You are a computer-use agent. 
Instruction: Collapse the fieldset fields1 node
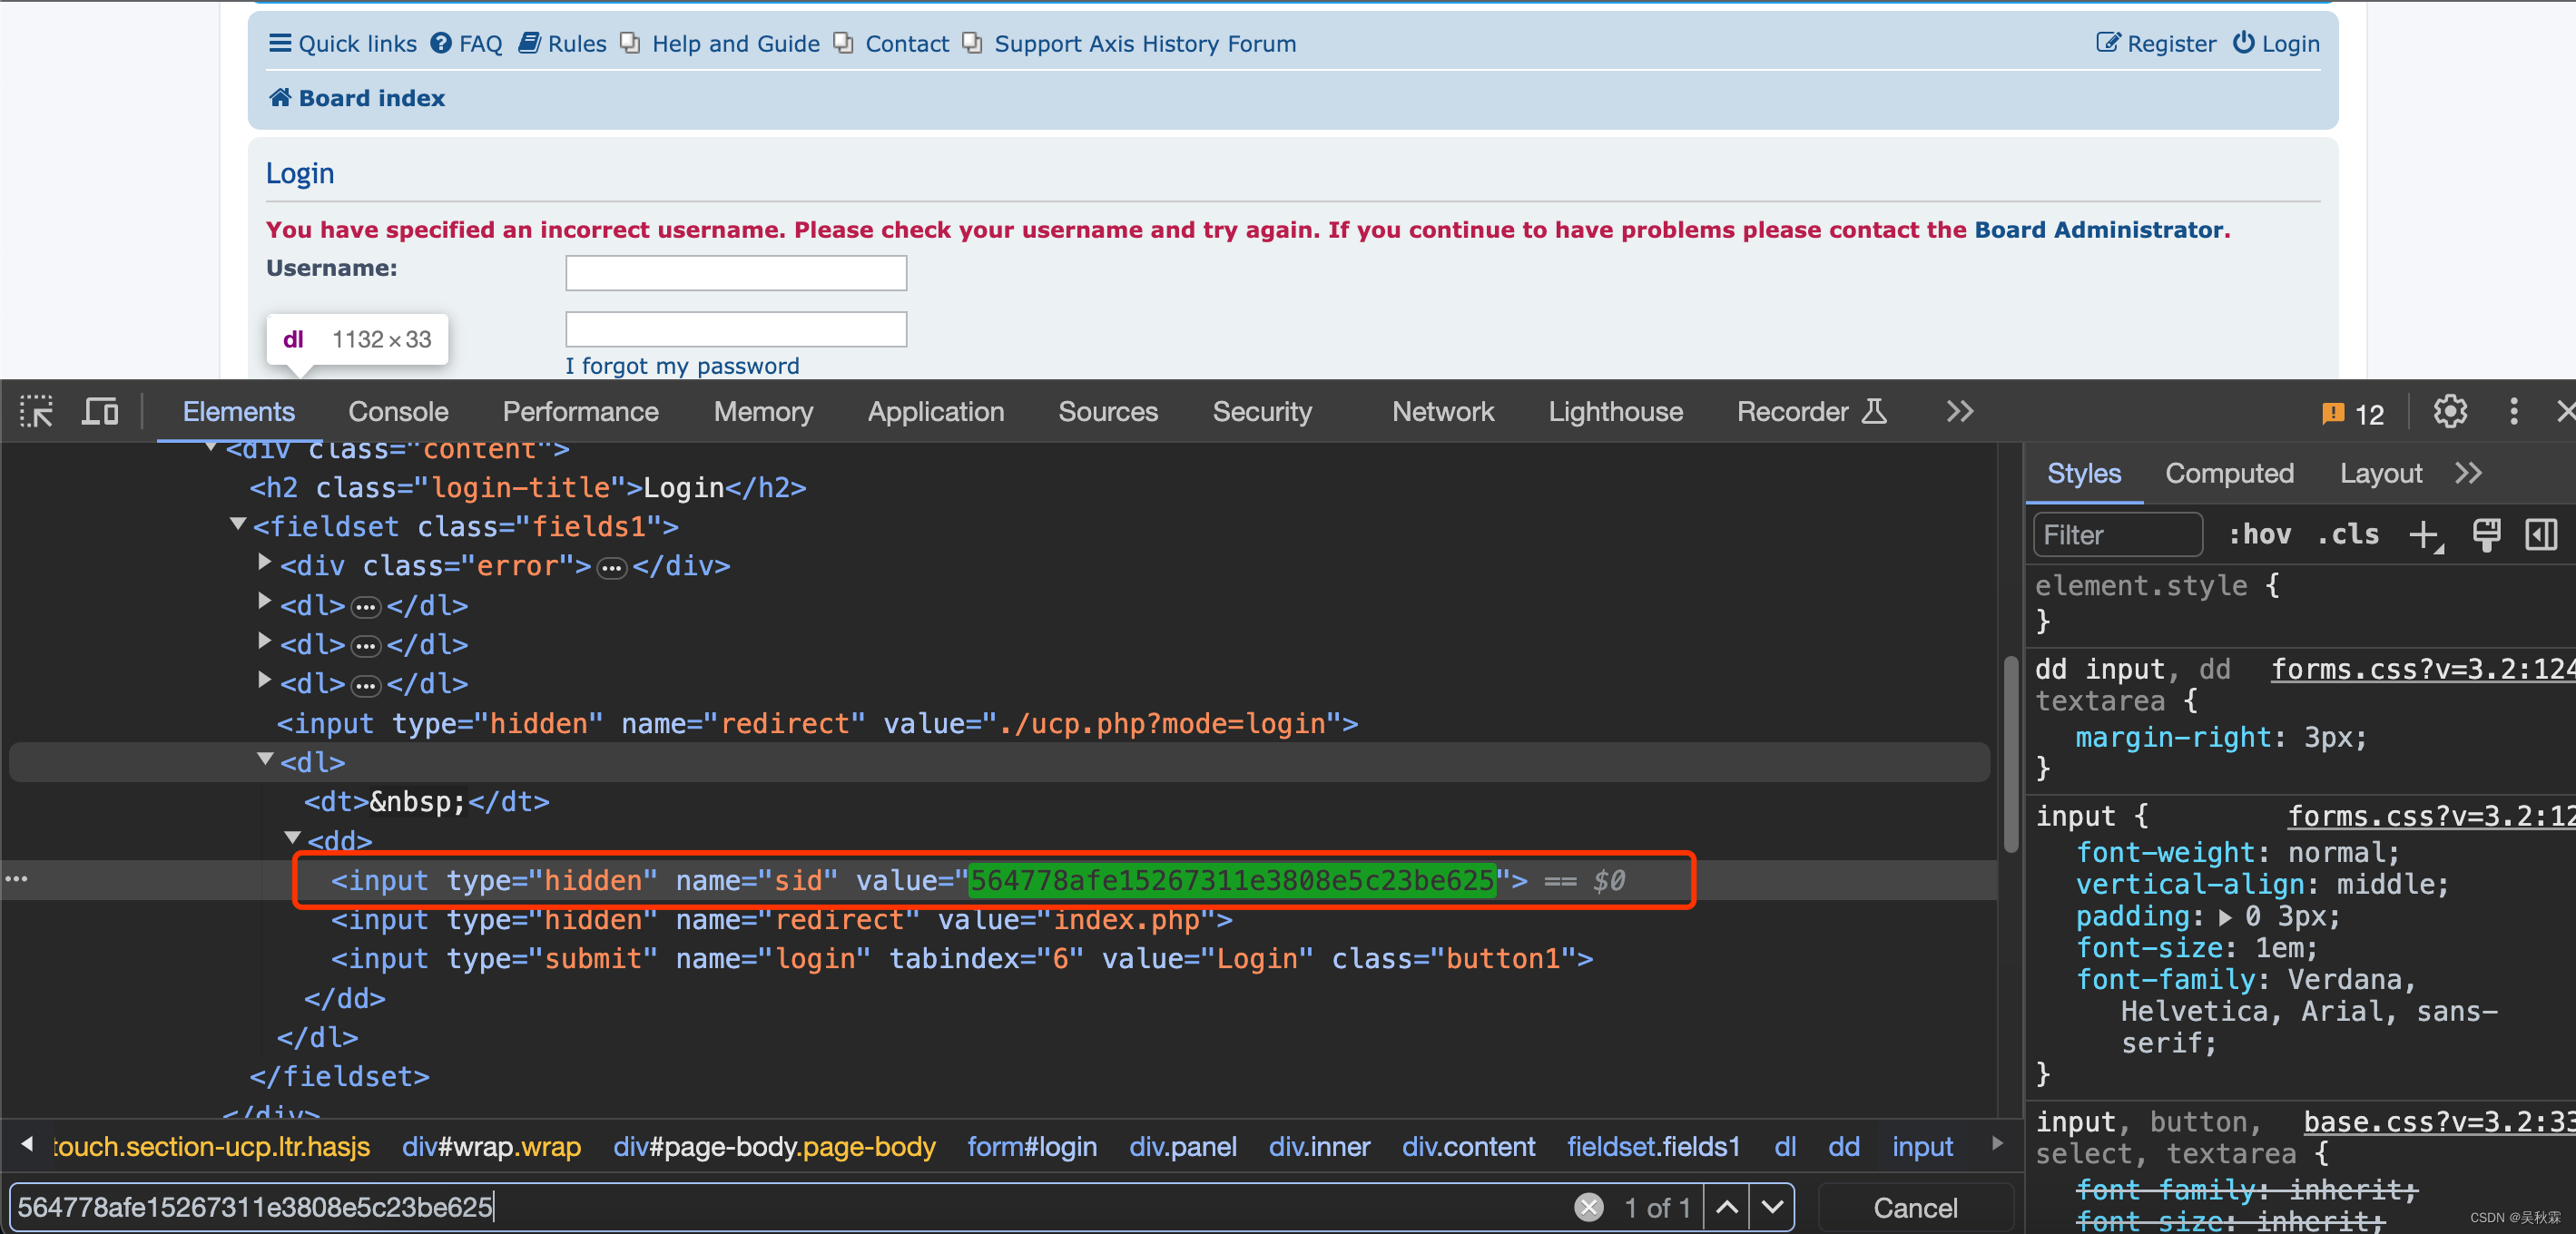(238, 524)
